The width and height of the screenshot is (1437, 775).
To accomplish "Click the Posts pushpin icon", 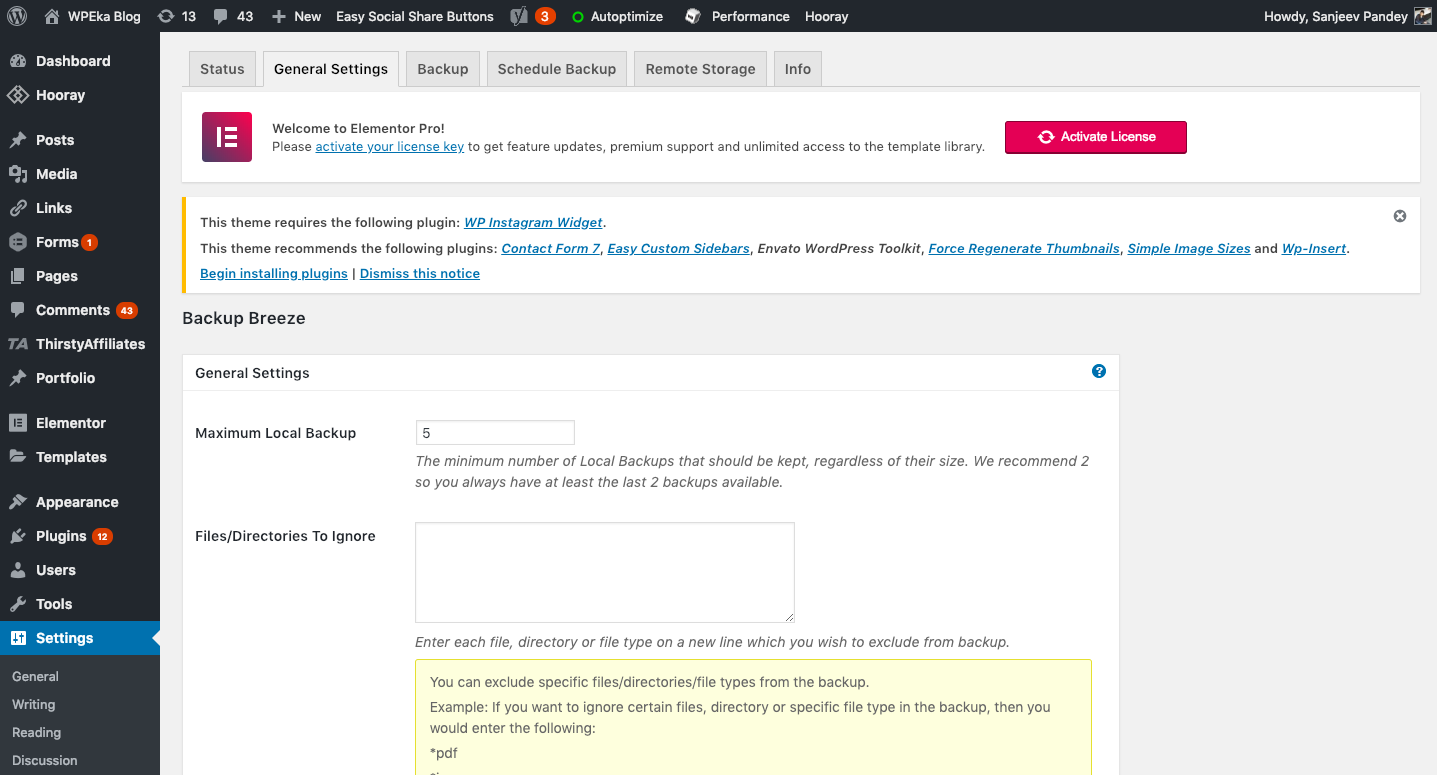I will coord(18,140).
